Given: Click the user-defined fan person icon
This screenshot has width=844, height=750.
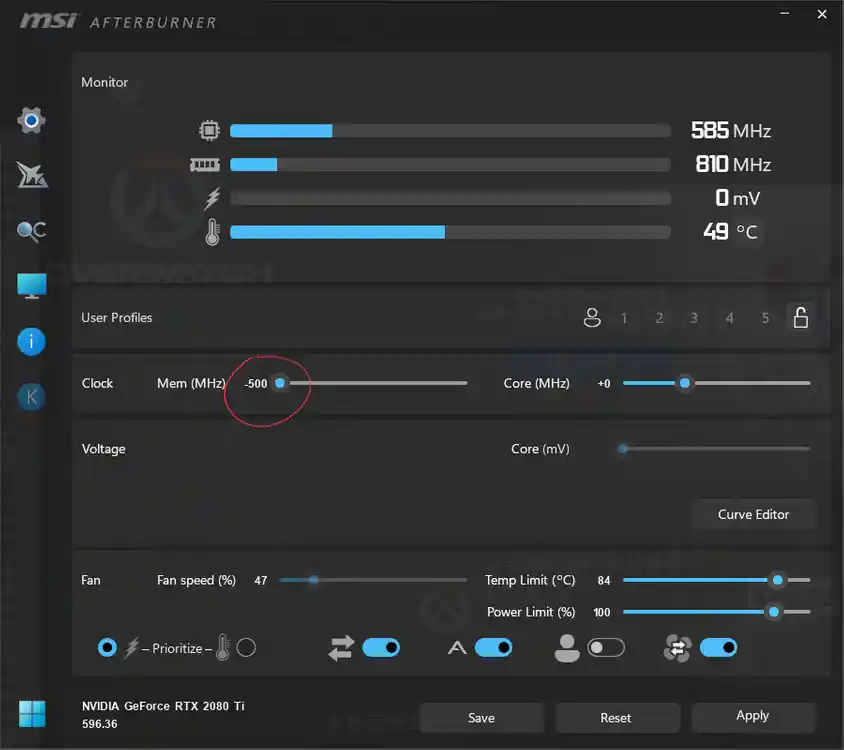Looking at the screenshot, I should (567, 648).
